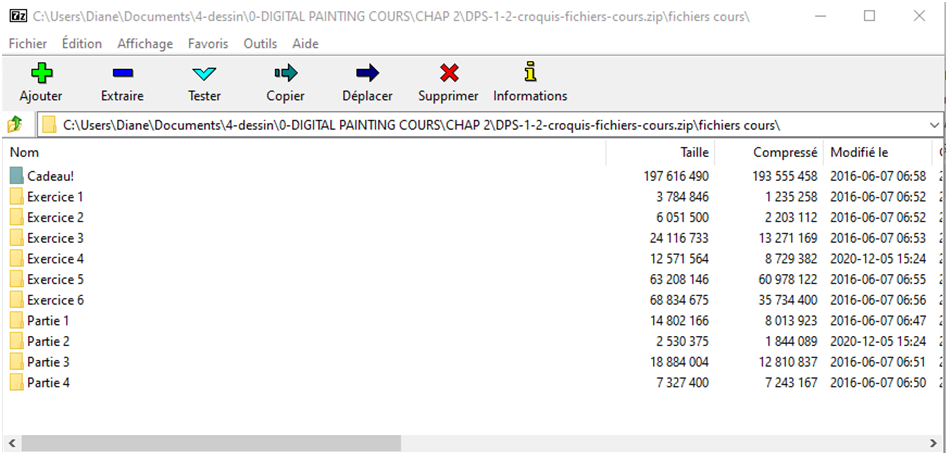Select the Exercice 3 row name
Screen dimensions: 949x455
point(55,238)
